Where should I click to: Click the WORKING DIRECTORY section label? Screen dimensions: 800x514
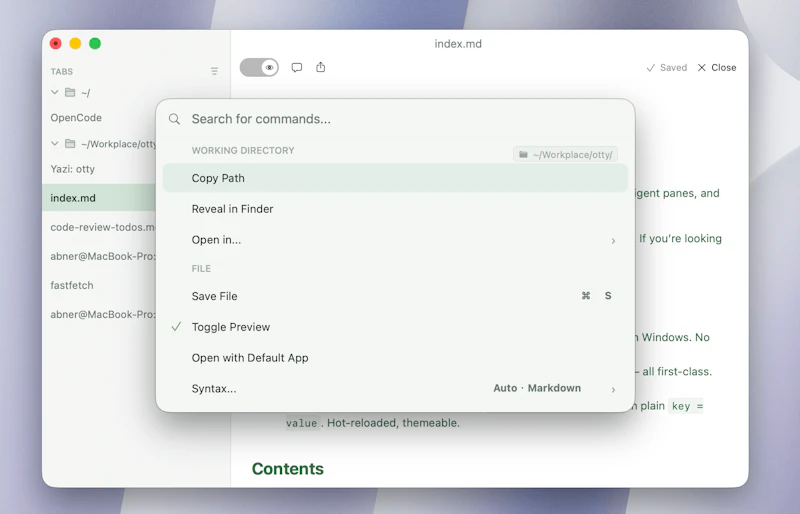click(243, 151)
